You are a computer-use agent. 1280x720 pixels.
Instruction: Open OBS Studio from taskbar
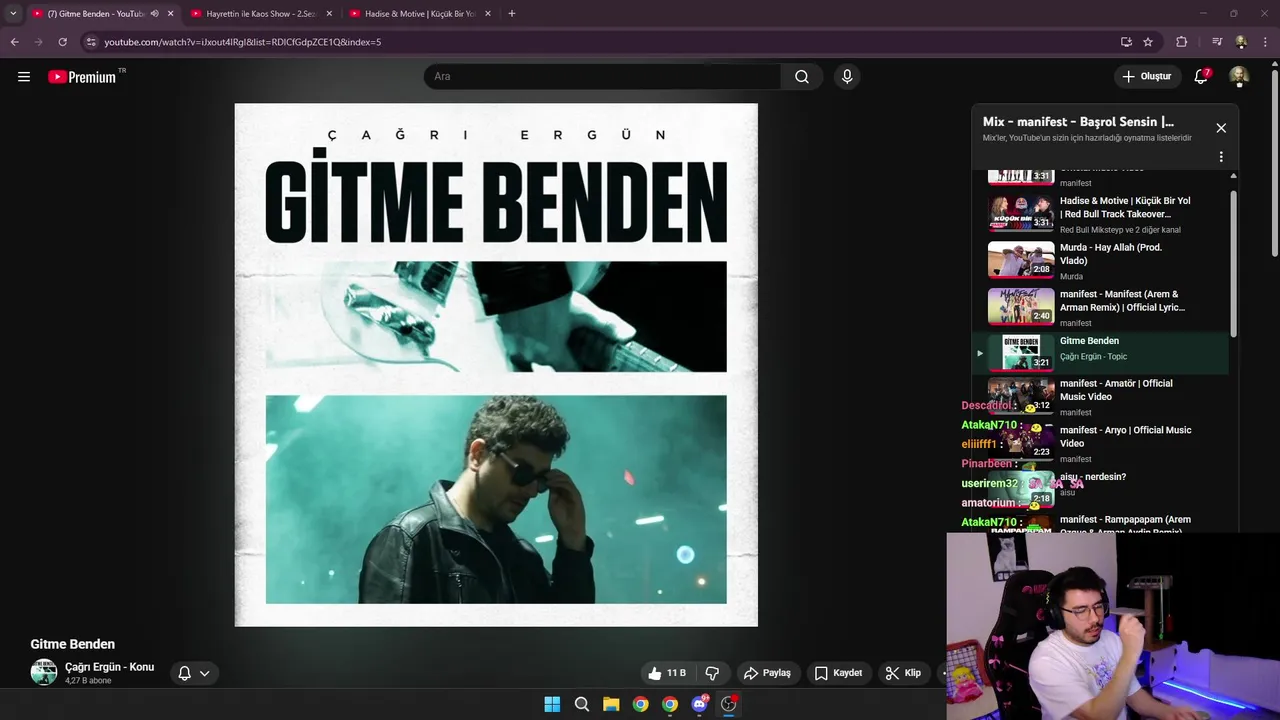(729, 704)
